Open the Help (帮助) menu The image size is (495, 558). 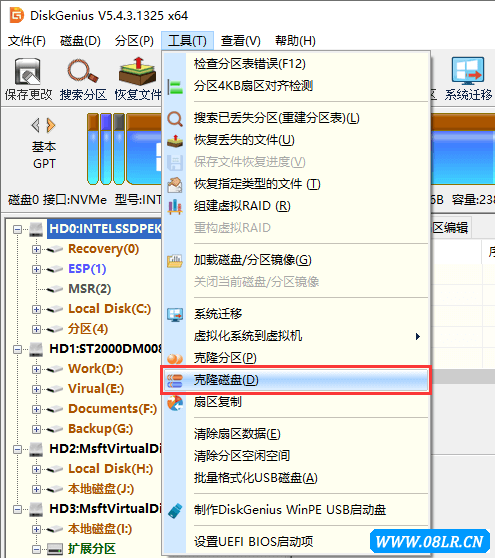(x=295, y=41)
